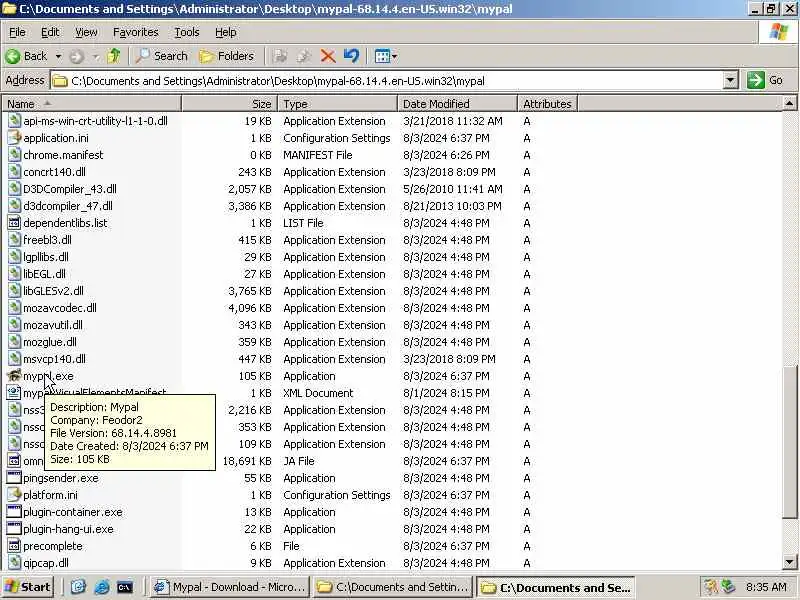Open the Edit menu
Viewport: 800px width, 600px height.
[50, 32]
